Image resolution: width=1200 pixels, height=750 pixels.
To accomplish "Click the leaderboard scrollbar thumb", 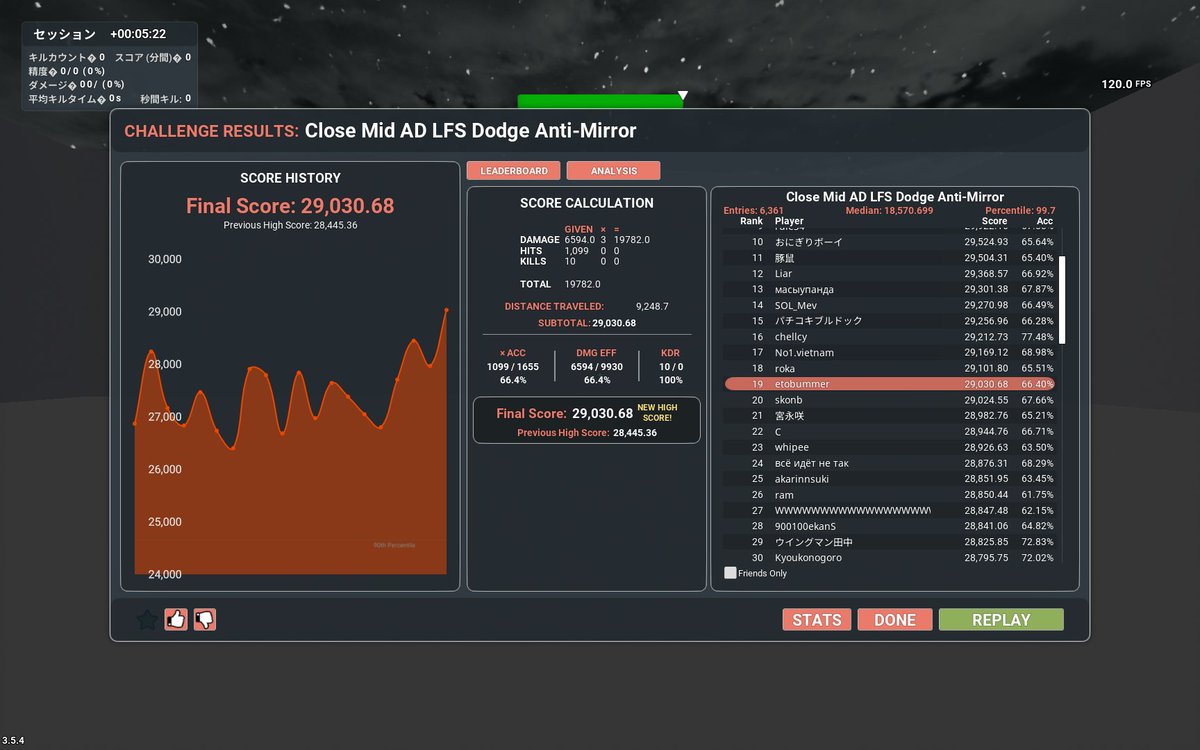I will (1062, 300).
